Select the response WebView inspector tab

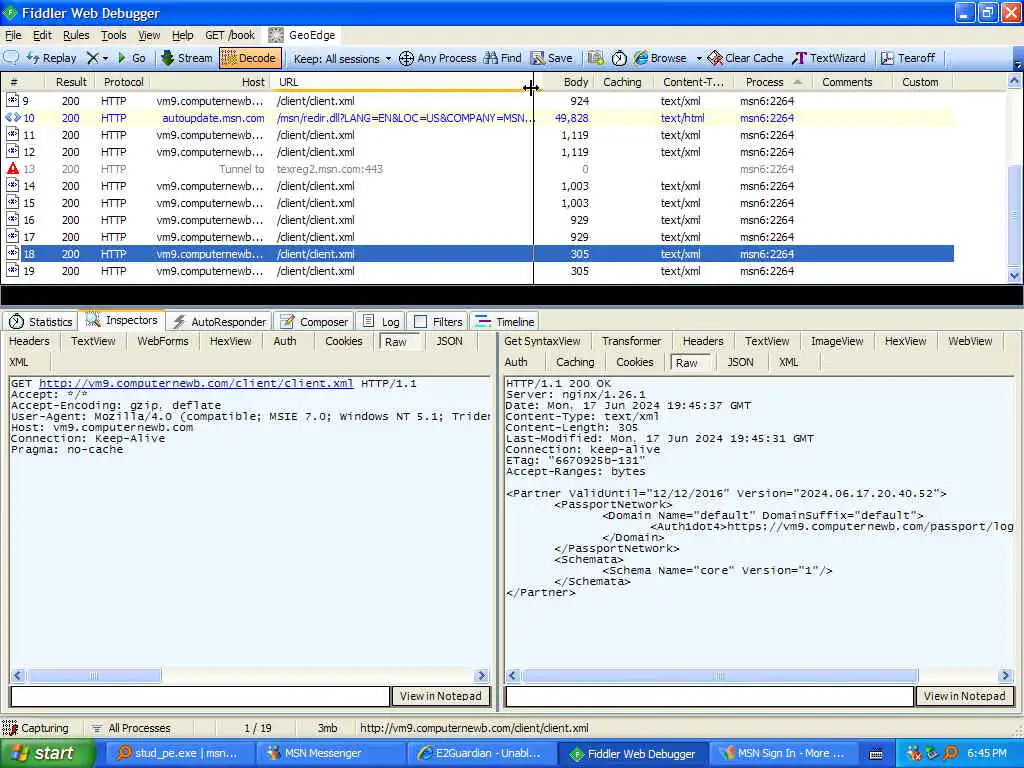(x=970, y=341)
